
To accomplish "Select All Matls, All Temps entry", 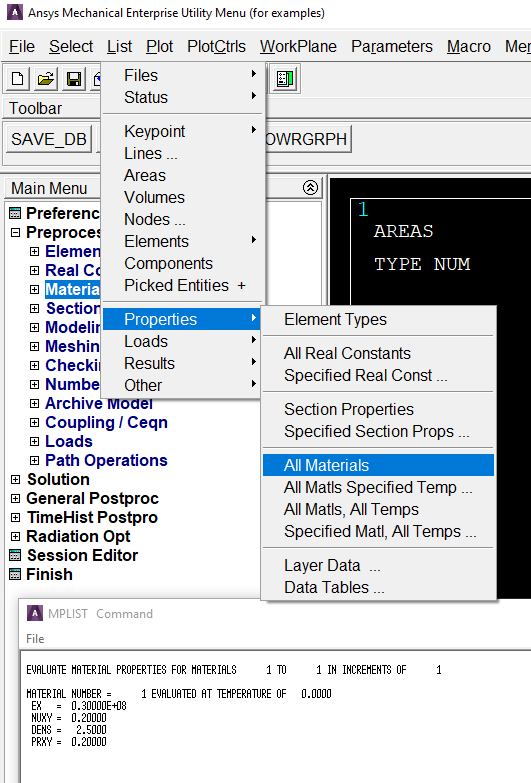I will coord(378,509).
